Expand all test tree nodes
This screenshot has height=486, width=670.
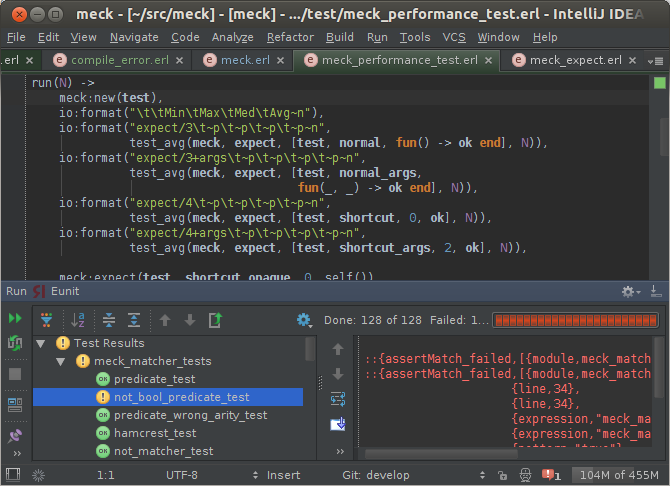point(134,320)
